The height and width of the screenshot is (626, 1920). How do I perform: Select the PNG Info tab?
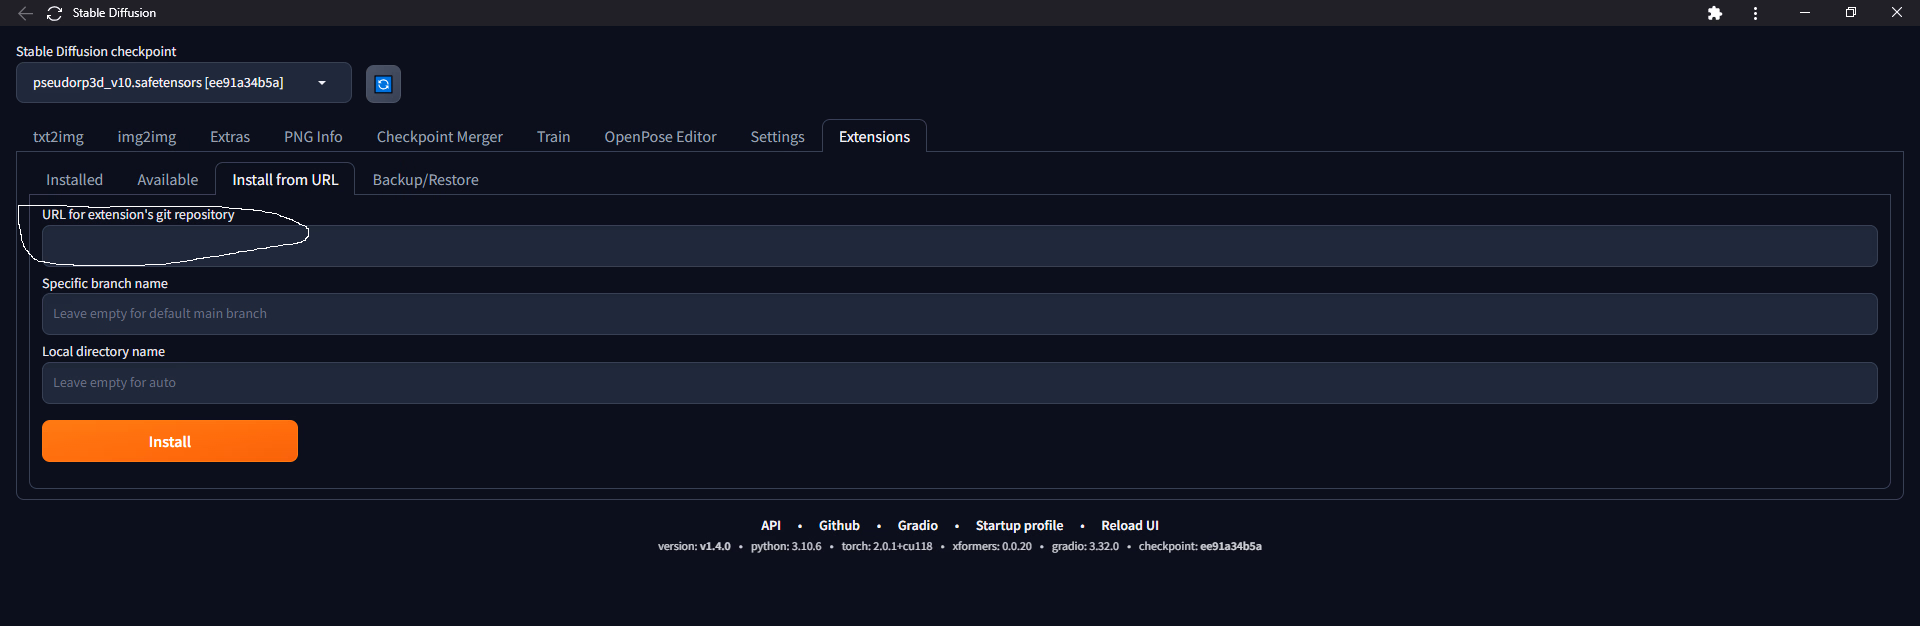(x=313, y=137)
